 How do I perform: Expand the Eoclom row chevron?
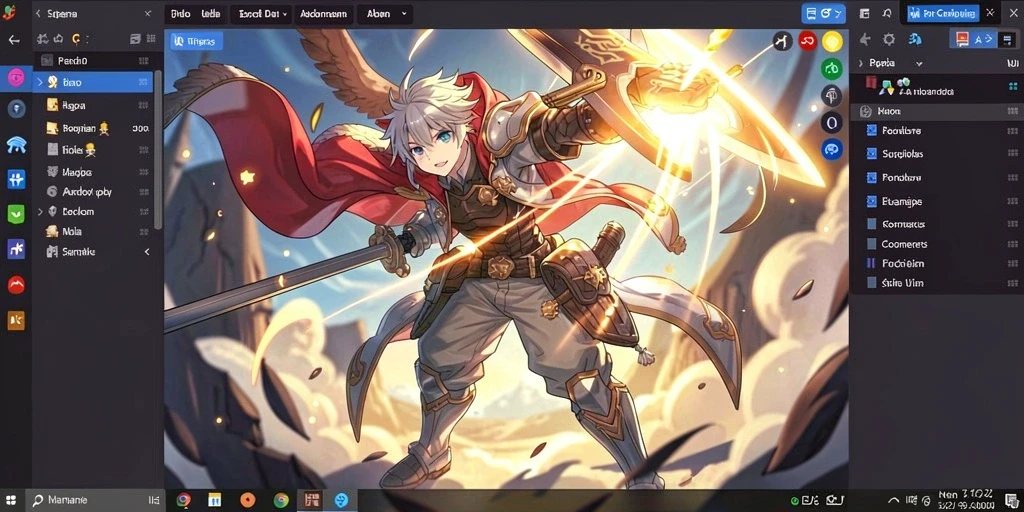coord(40,212)
